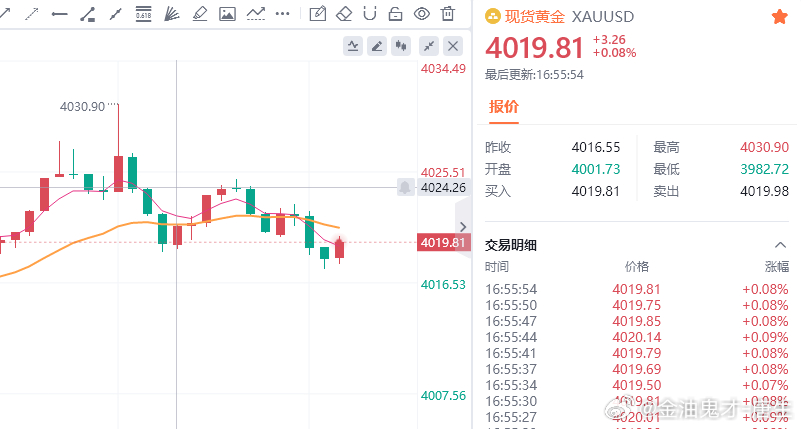Click the price 4019.69 in trade list
Image resolution: width=801 pixels, height=429 pixels.
[637, 369]
